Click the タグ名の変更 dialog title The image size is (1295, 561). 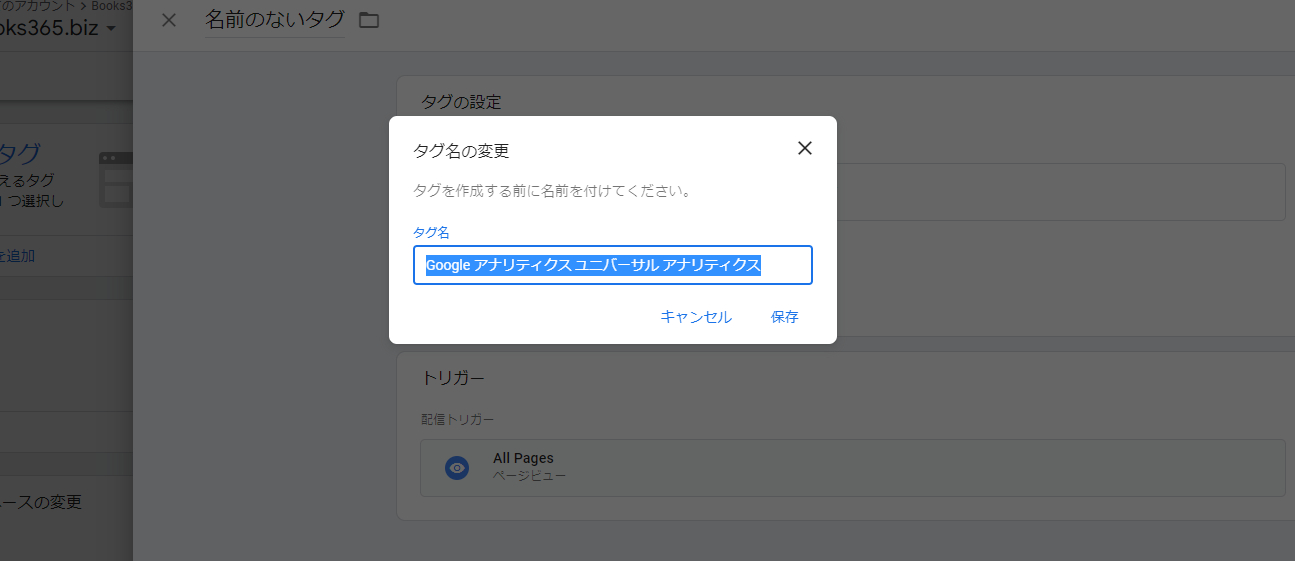pyautogui.click(x=461, y=151)
